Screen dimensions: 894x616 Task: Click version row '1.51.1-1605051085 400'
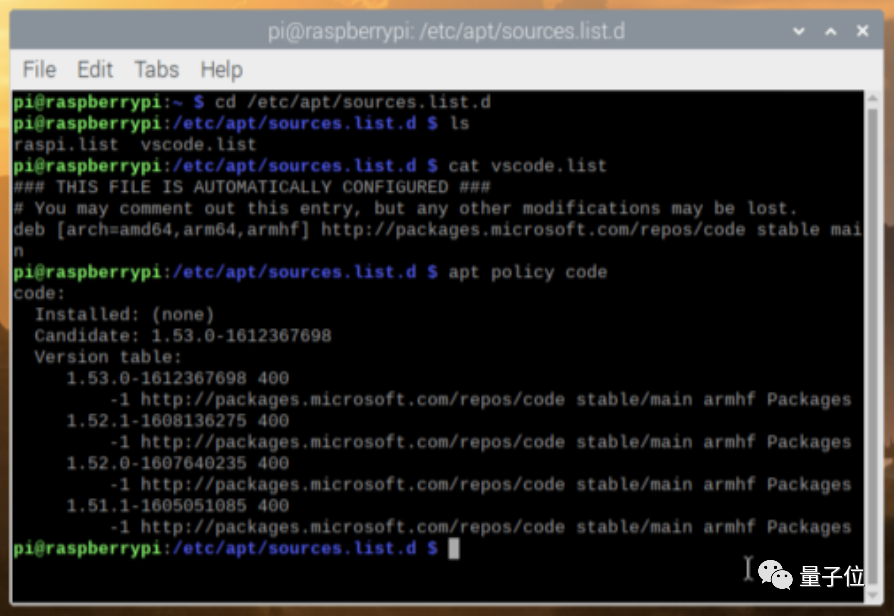(x=177, y=505)
